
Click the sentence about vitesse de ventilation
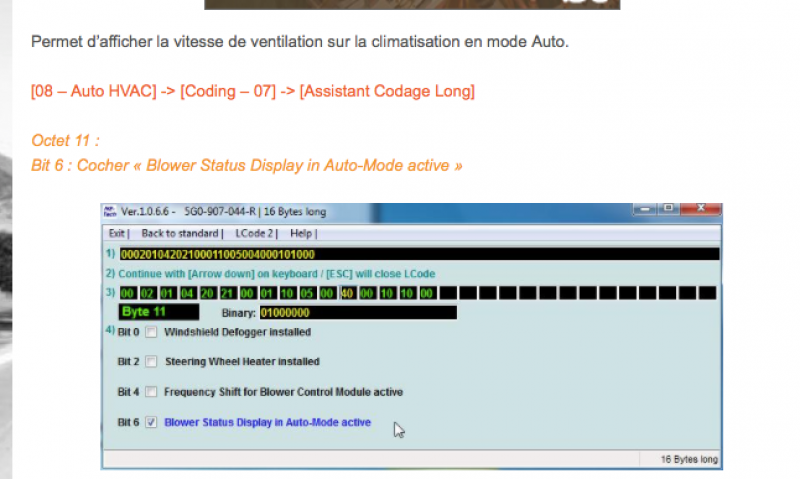tap(299, 41)
